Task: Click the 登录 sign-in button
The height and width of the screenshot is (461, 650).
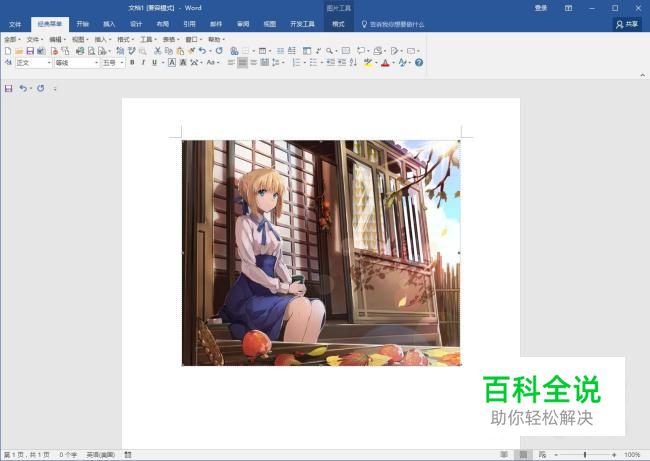Action: click(x=541, y=8)
